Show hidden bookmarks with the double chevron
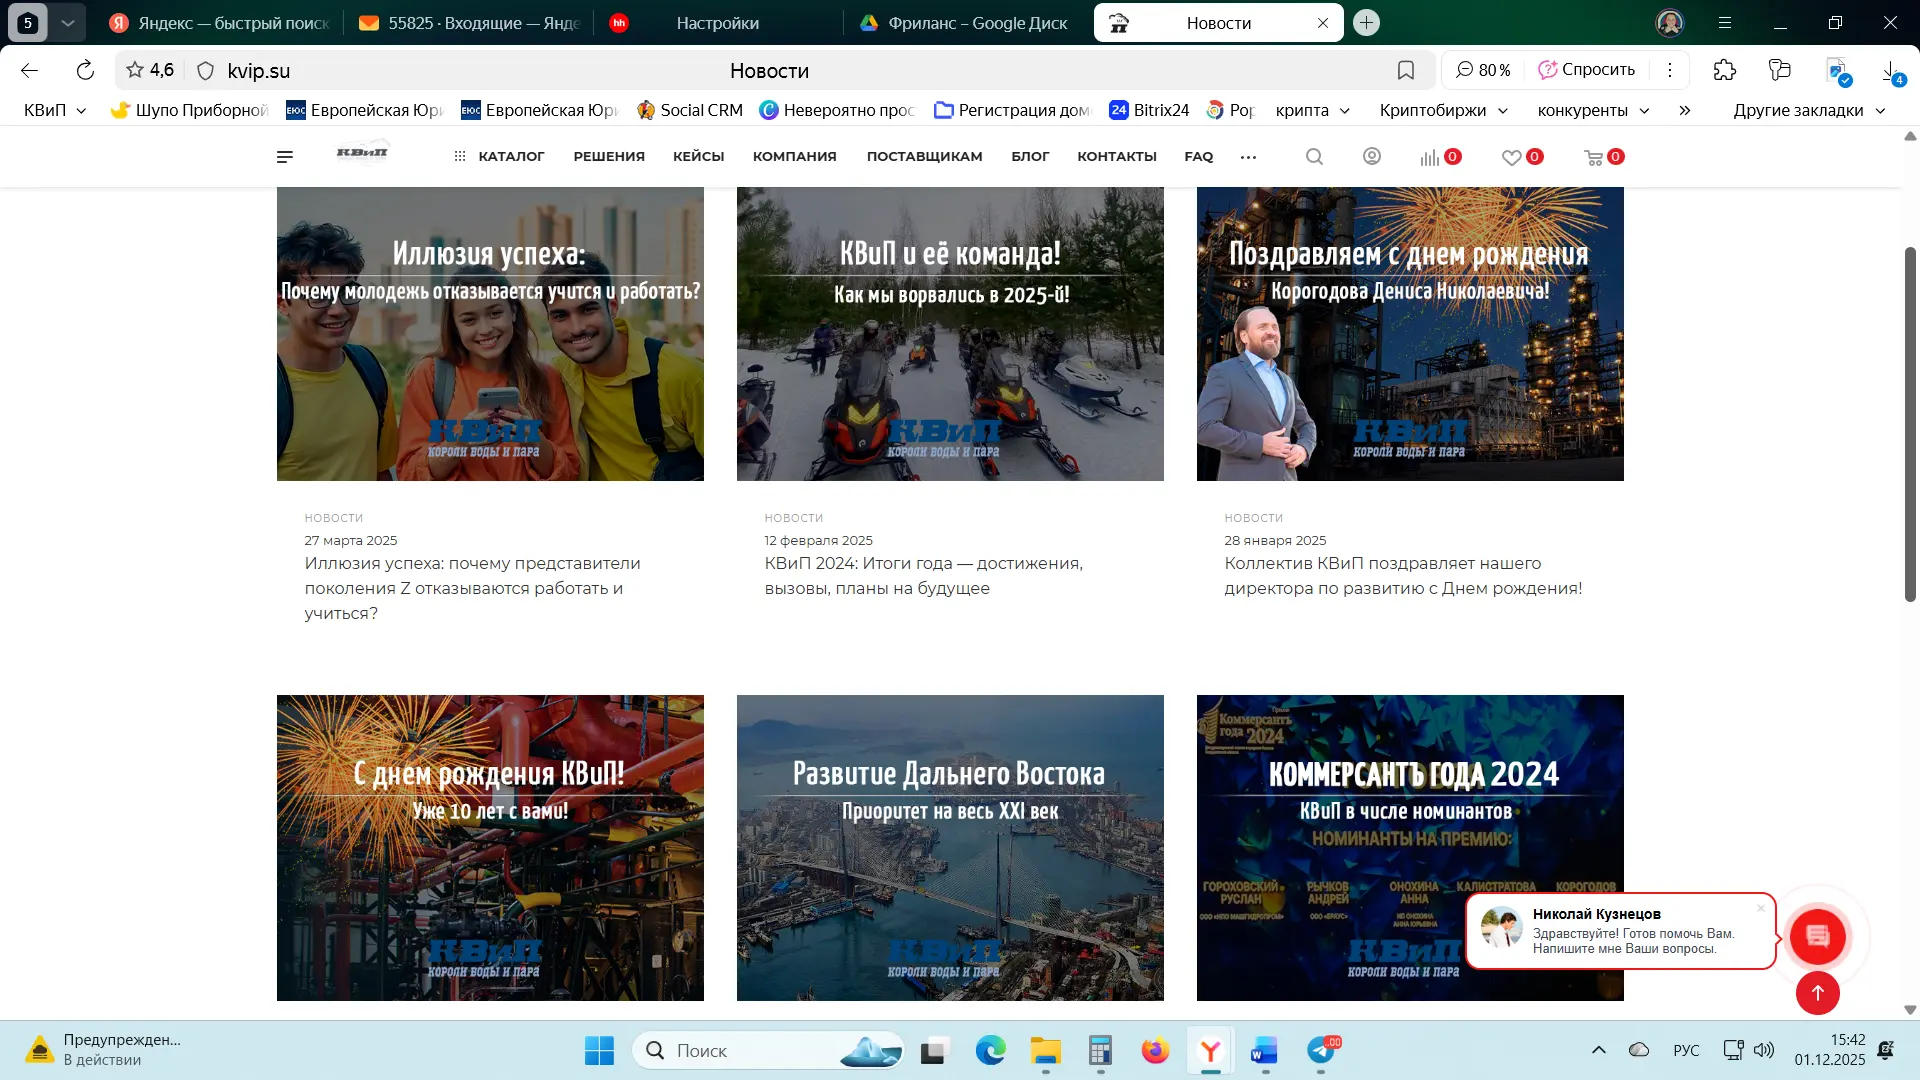The image size is (1920, 1080). pos(1685,110)
